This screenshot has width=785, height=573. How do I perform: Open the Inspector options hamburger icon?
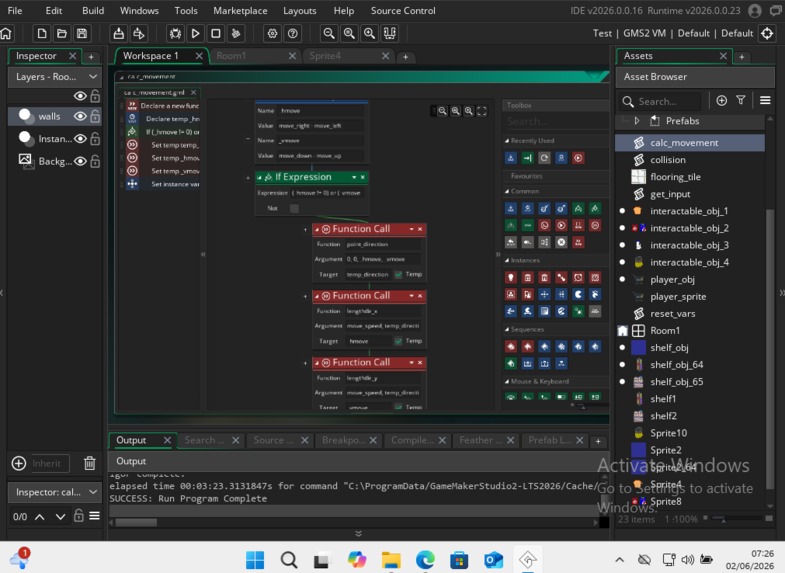tap(94, 516)
